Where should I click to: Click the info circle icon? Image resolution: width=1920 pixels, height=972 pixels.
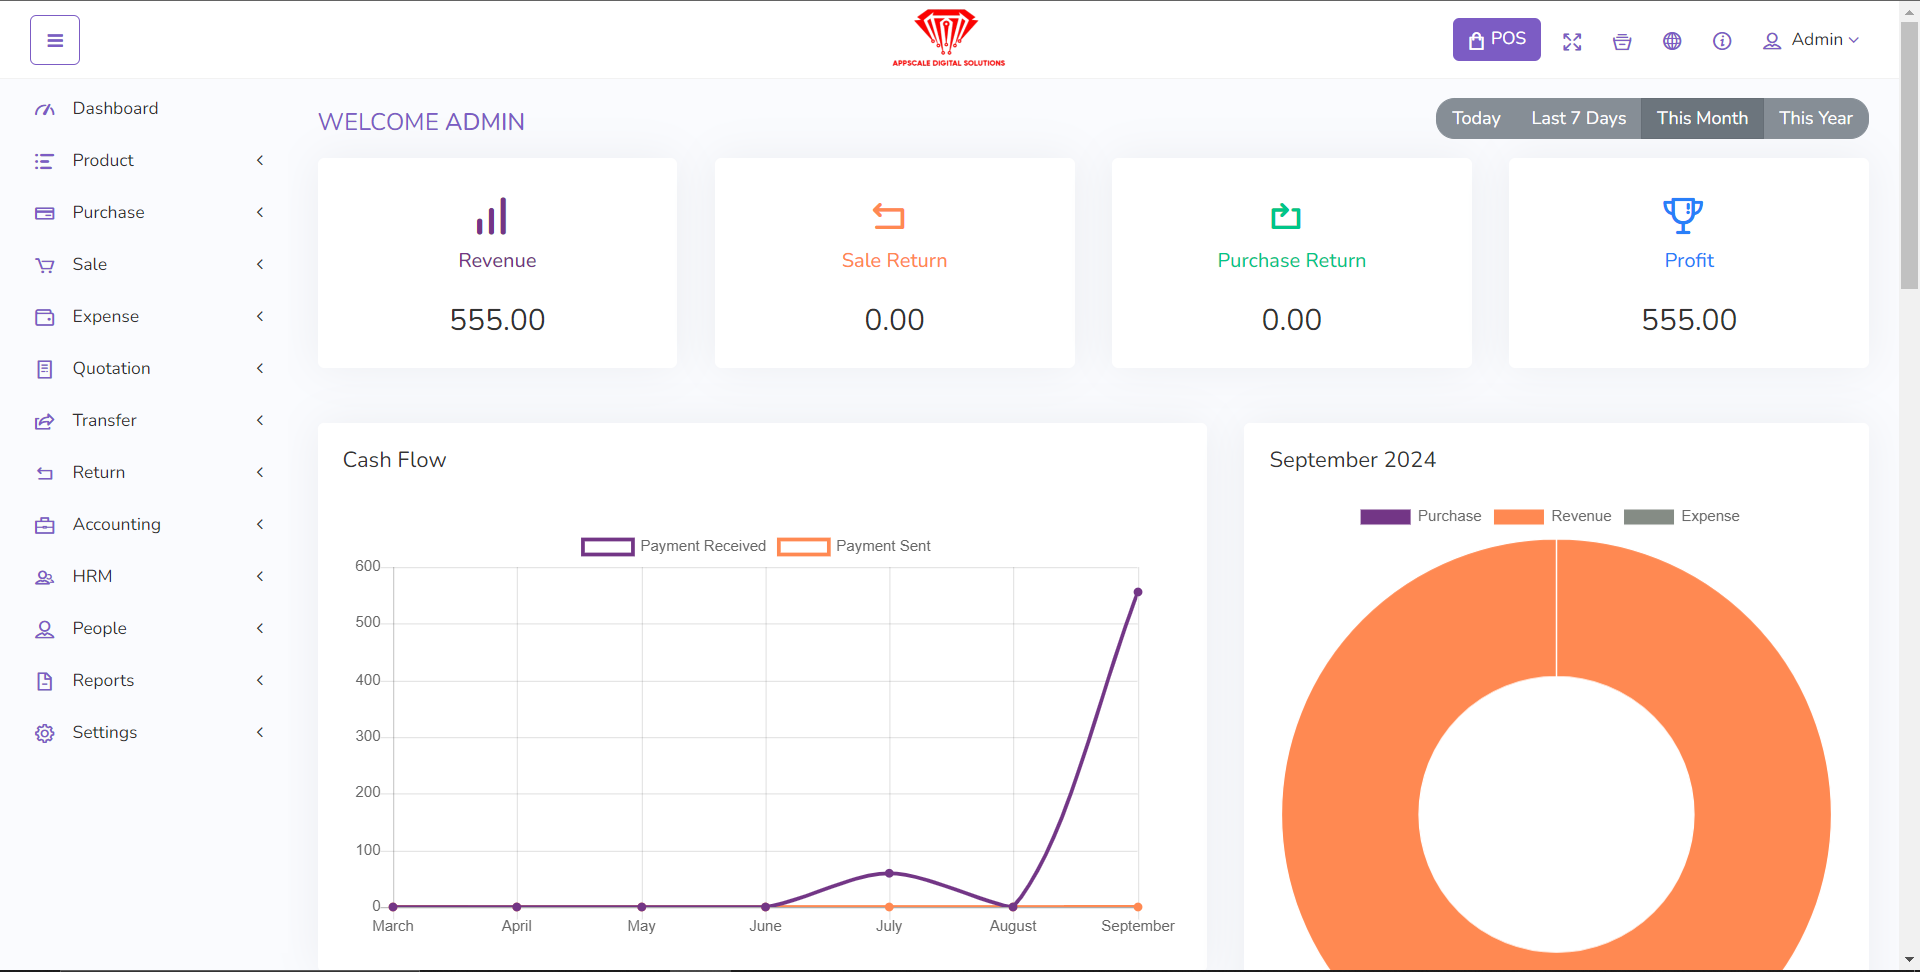[x=1722, y=41]
